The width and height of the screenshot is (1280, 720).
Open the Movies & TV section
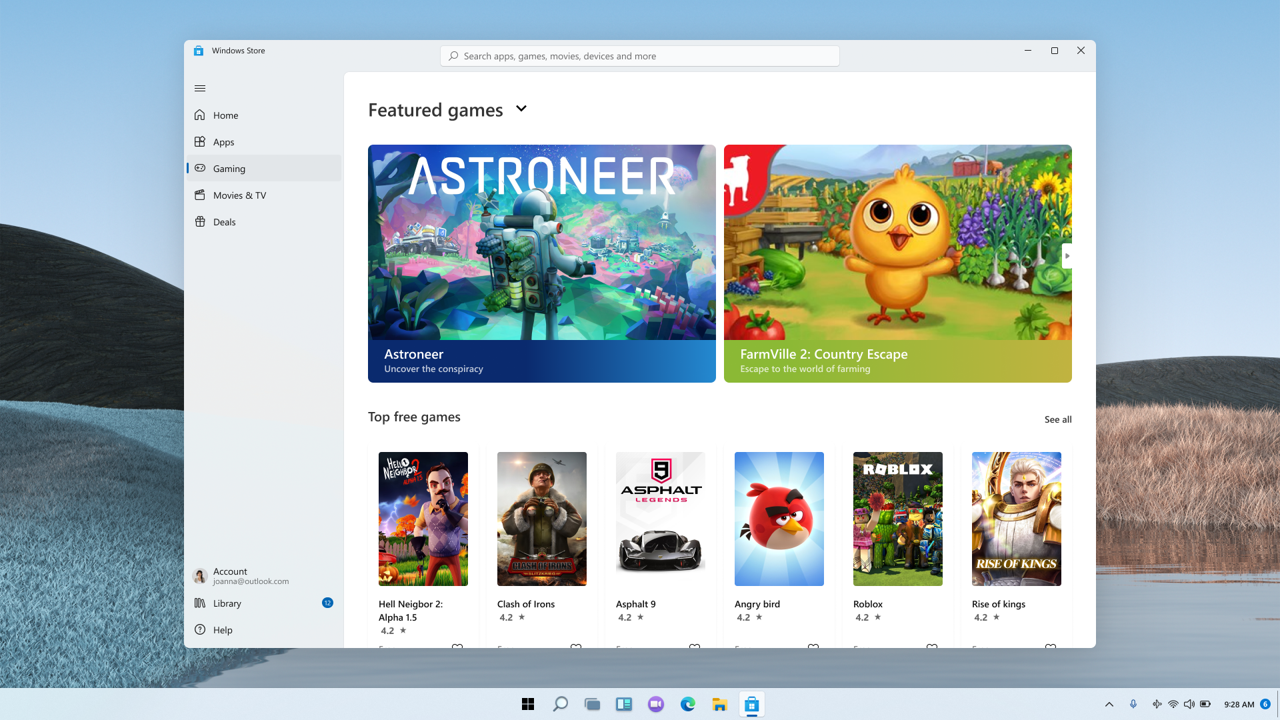pos(263,195)
